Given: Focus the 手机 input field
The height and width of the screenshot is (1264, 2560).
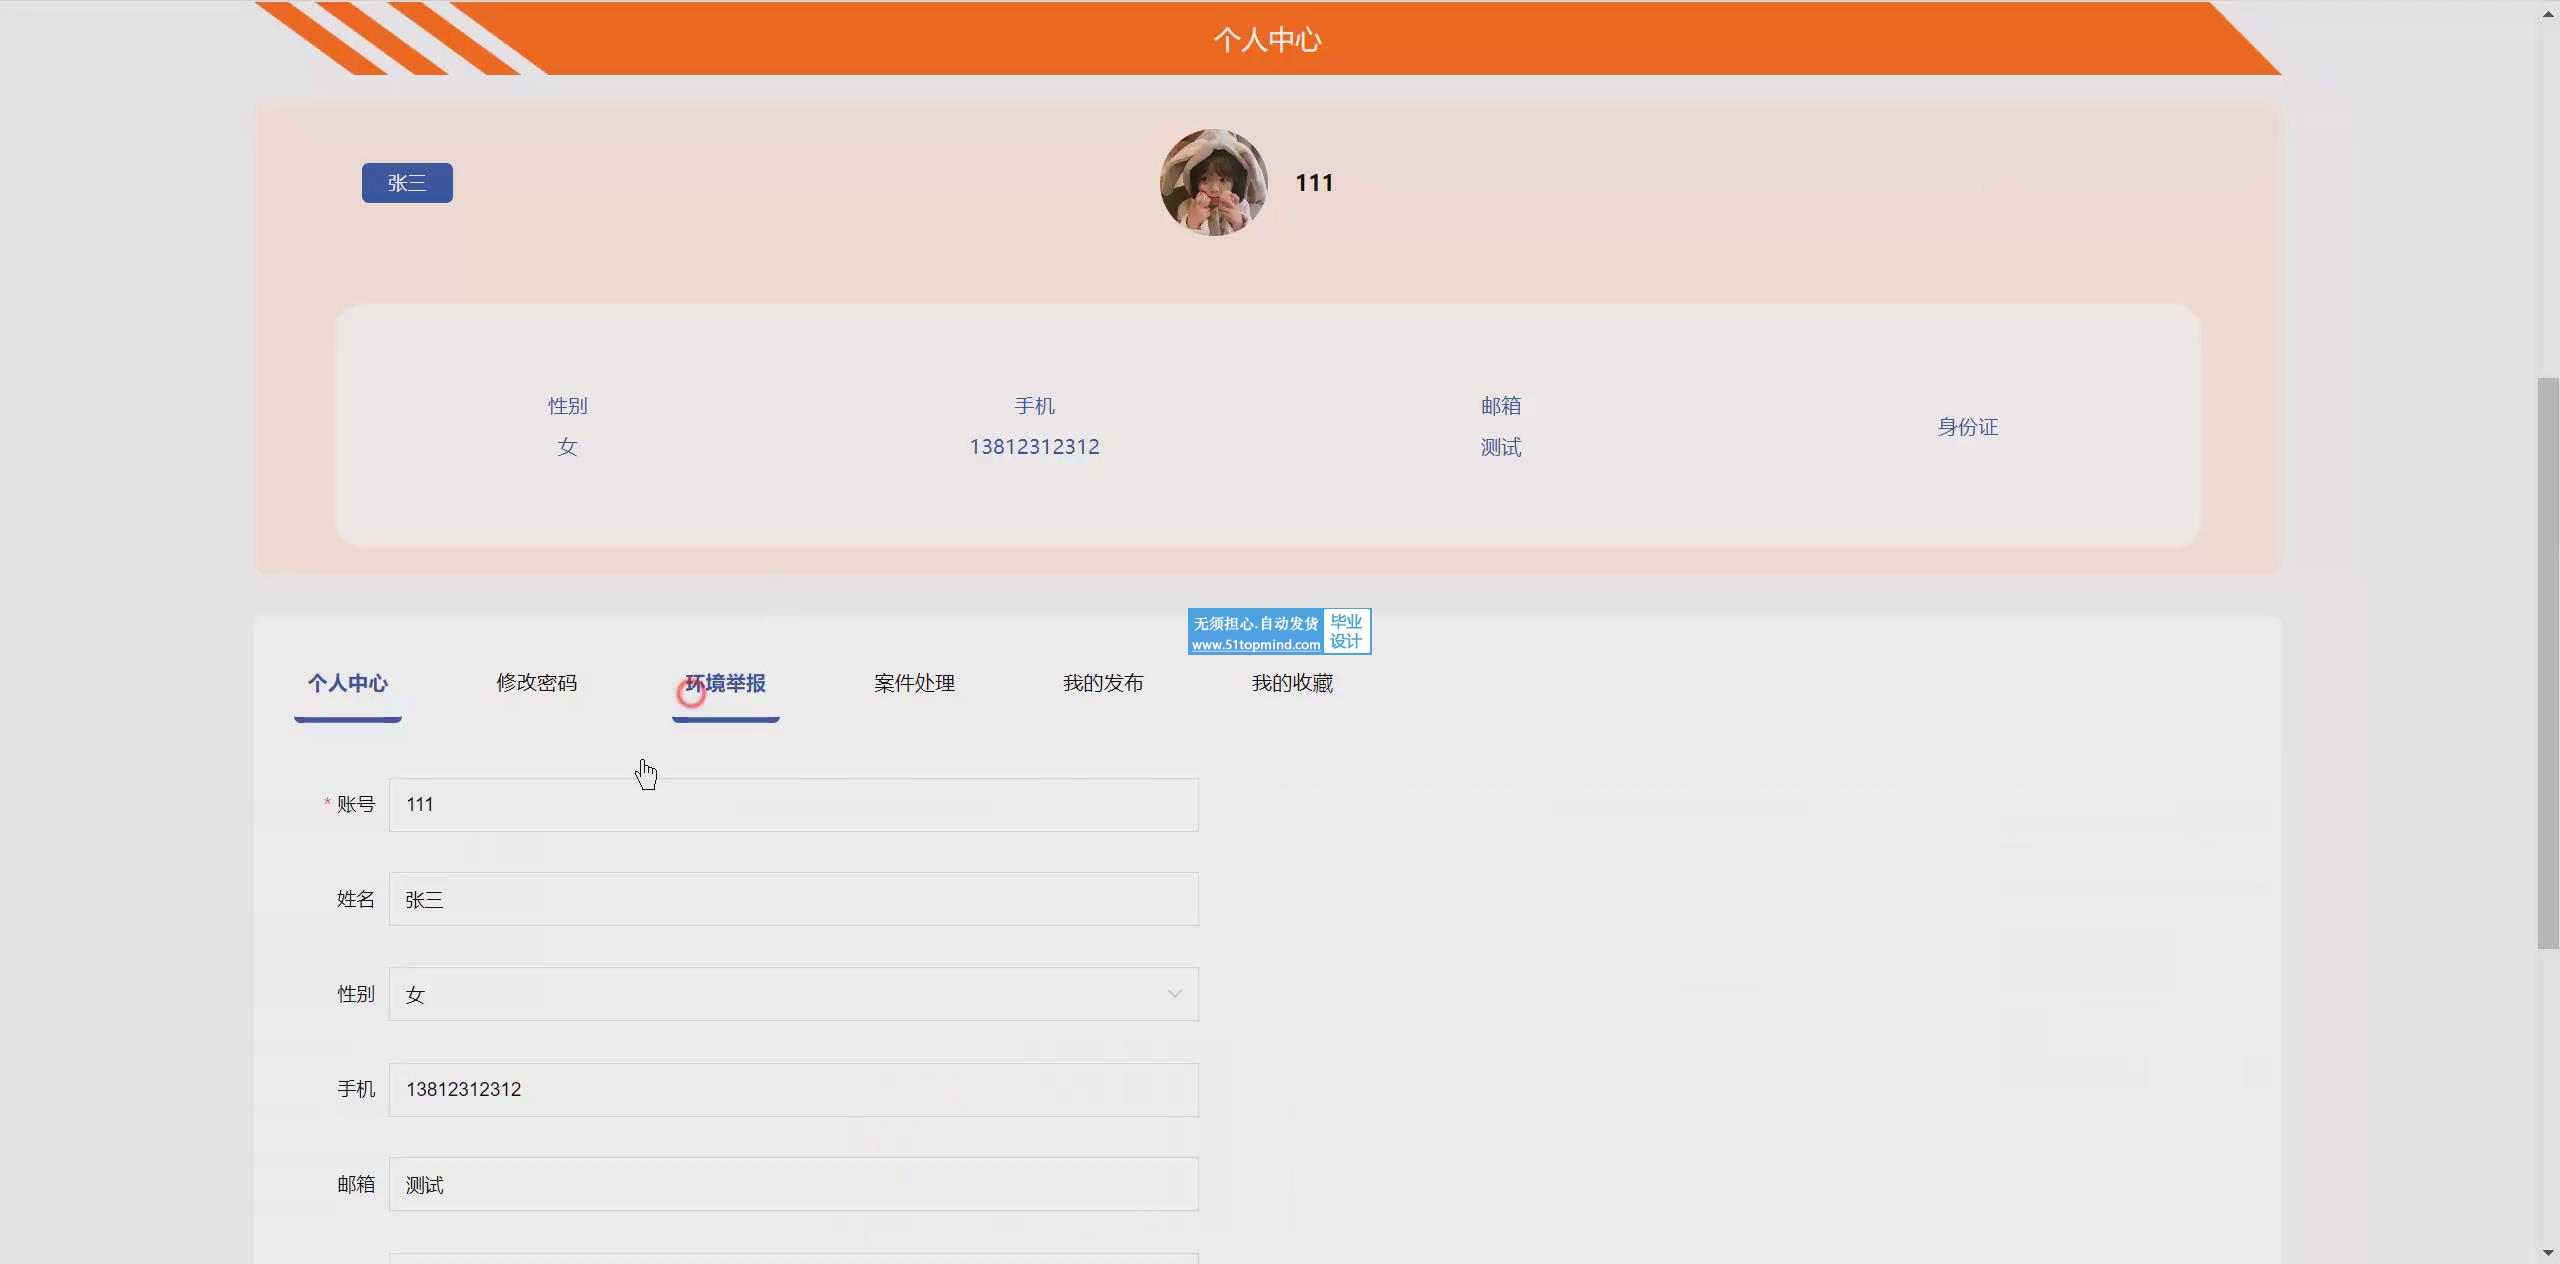Looking at the screenshot, I should (794, 1090).
